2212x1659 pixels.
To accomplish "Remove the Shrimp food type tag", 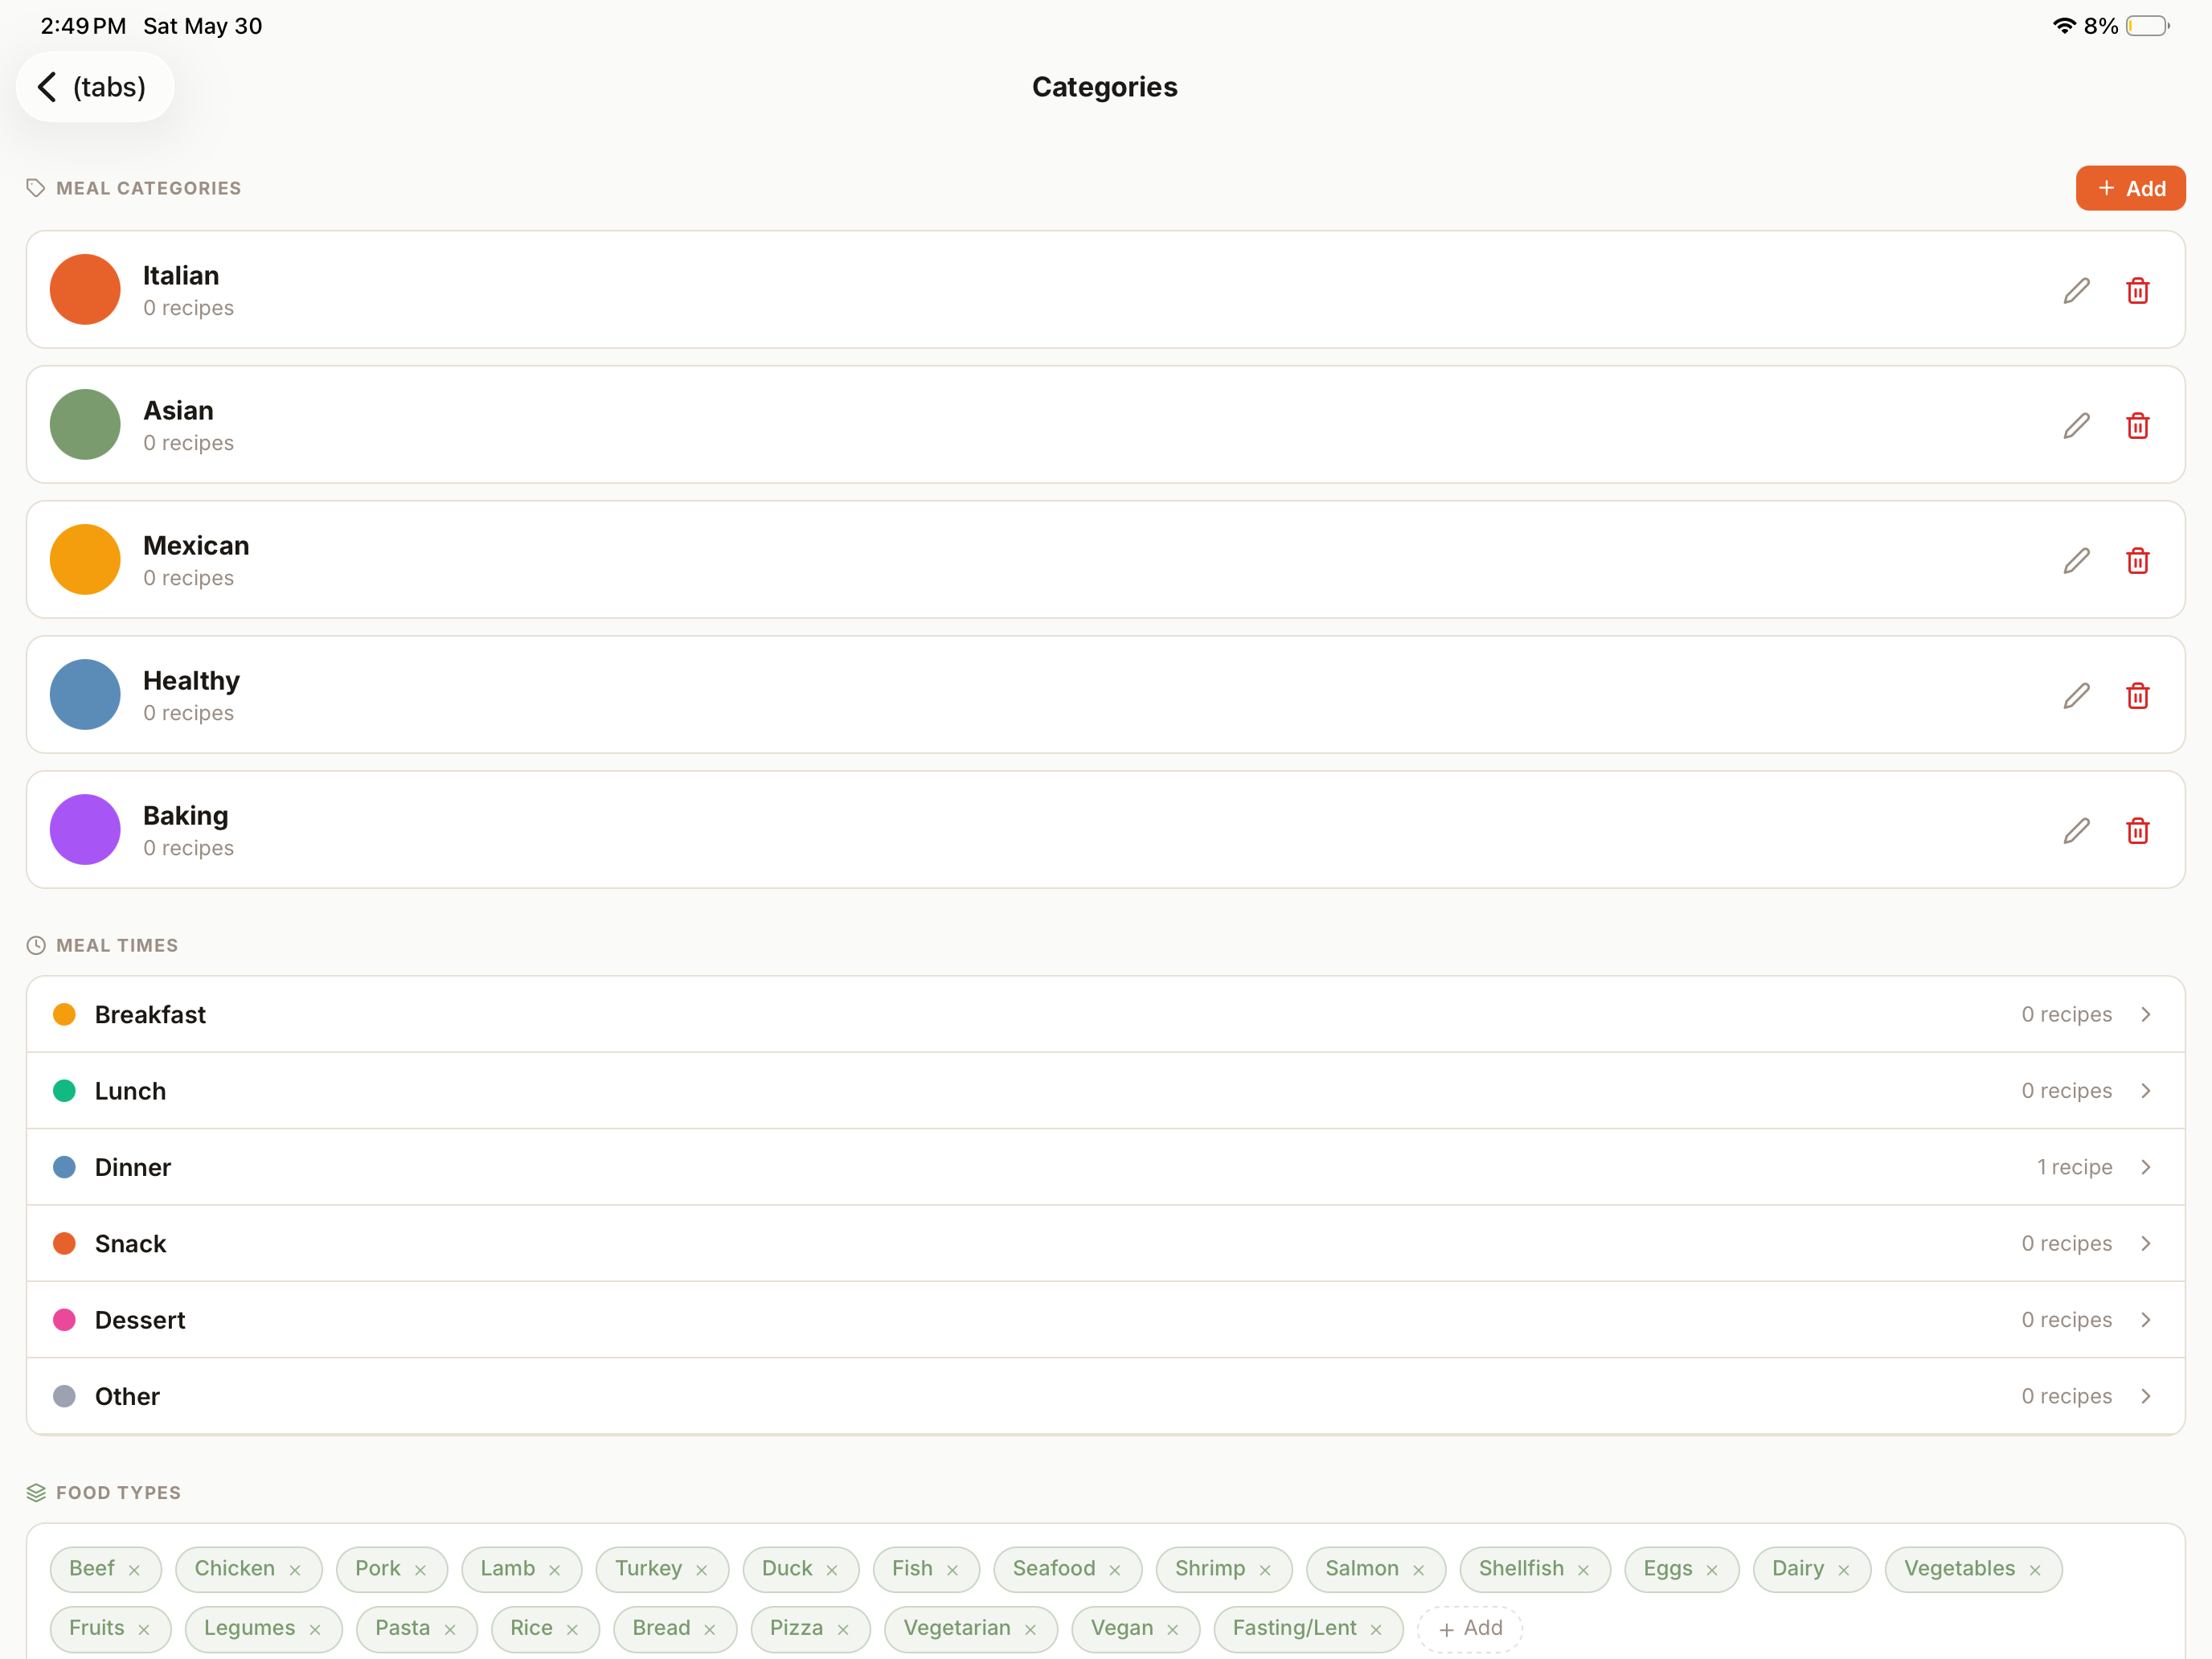I will point(1265,1570).
